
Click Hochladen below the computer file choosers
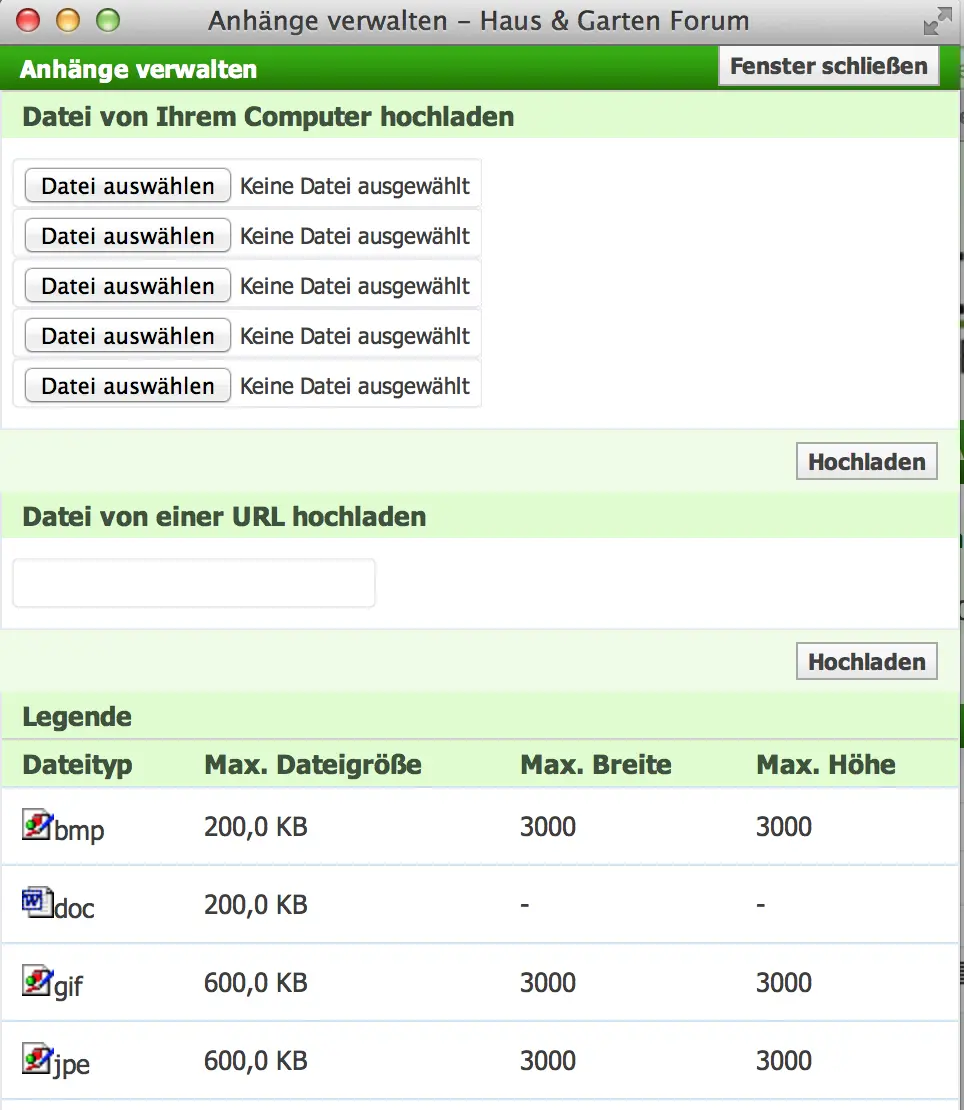point(866,462)
